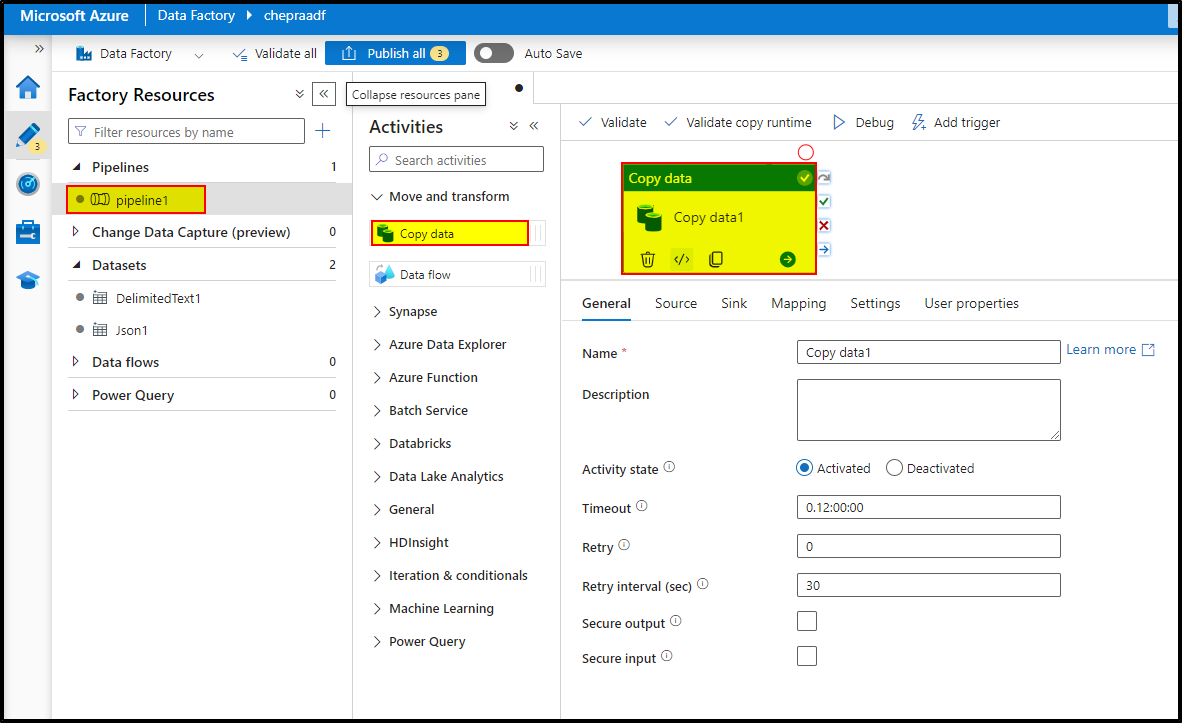The width and height of the screenshot is (1182, 723).
Task: Open the Monitor gauge icon
Action: (x=28, y=184)
